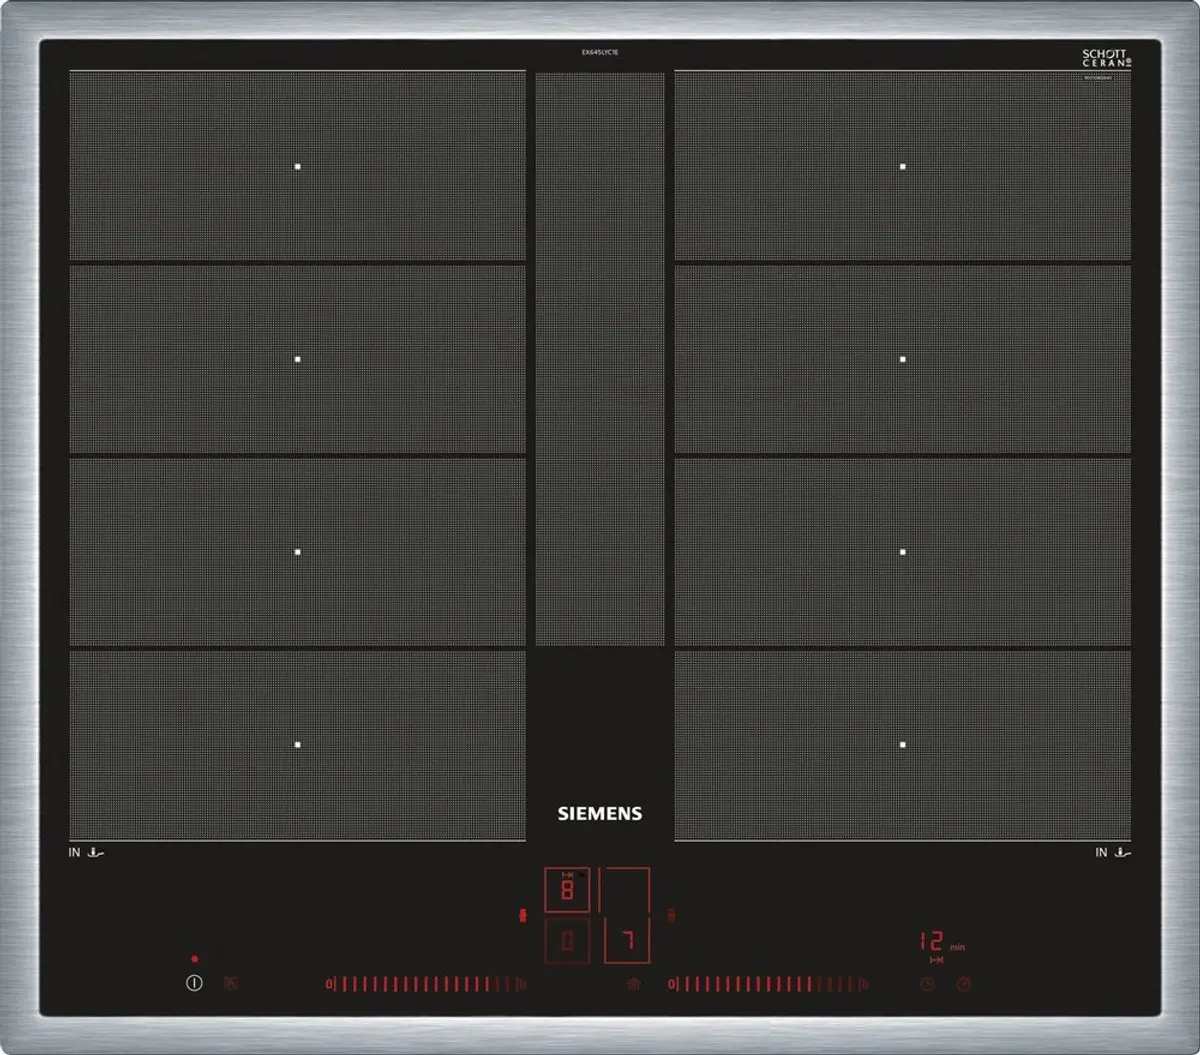Set right power slider to middle level

click(768, 985)
